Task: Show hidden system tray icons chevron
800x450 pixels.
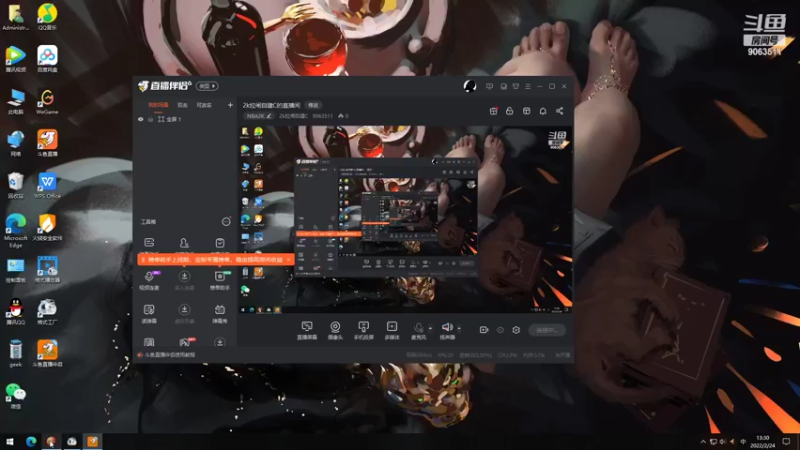Action: pyautogui.click(x=703, y=441)
